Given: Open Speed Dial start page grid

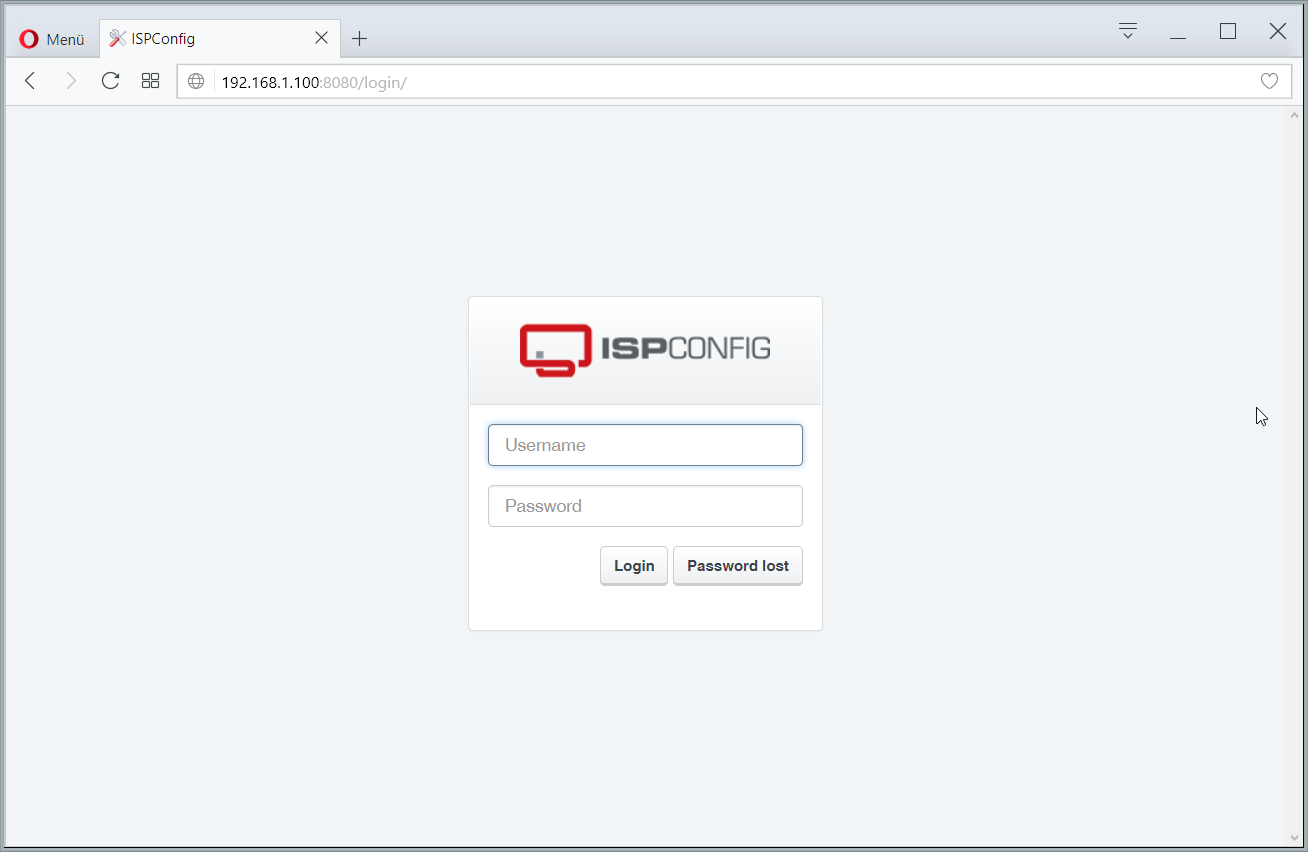Looking at the screenshot, I should coord(150,81).
